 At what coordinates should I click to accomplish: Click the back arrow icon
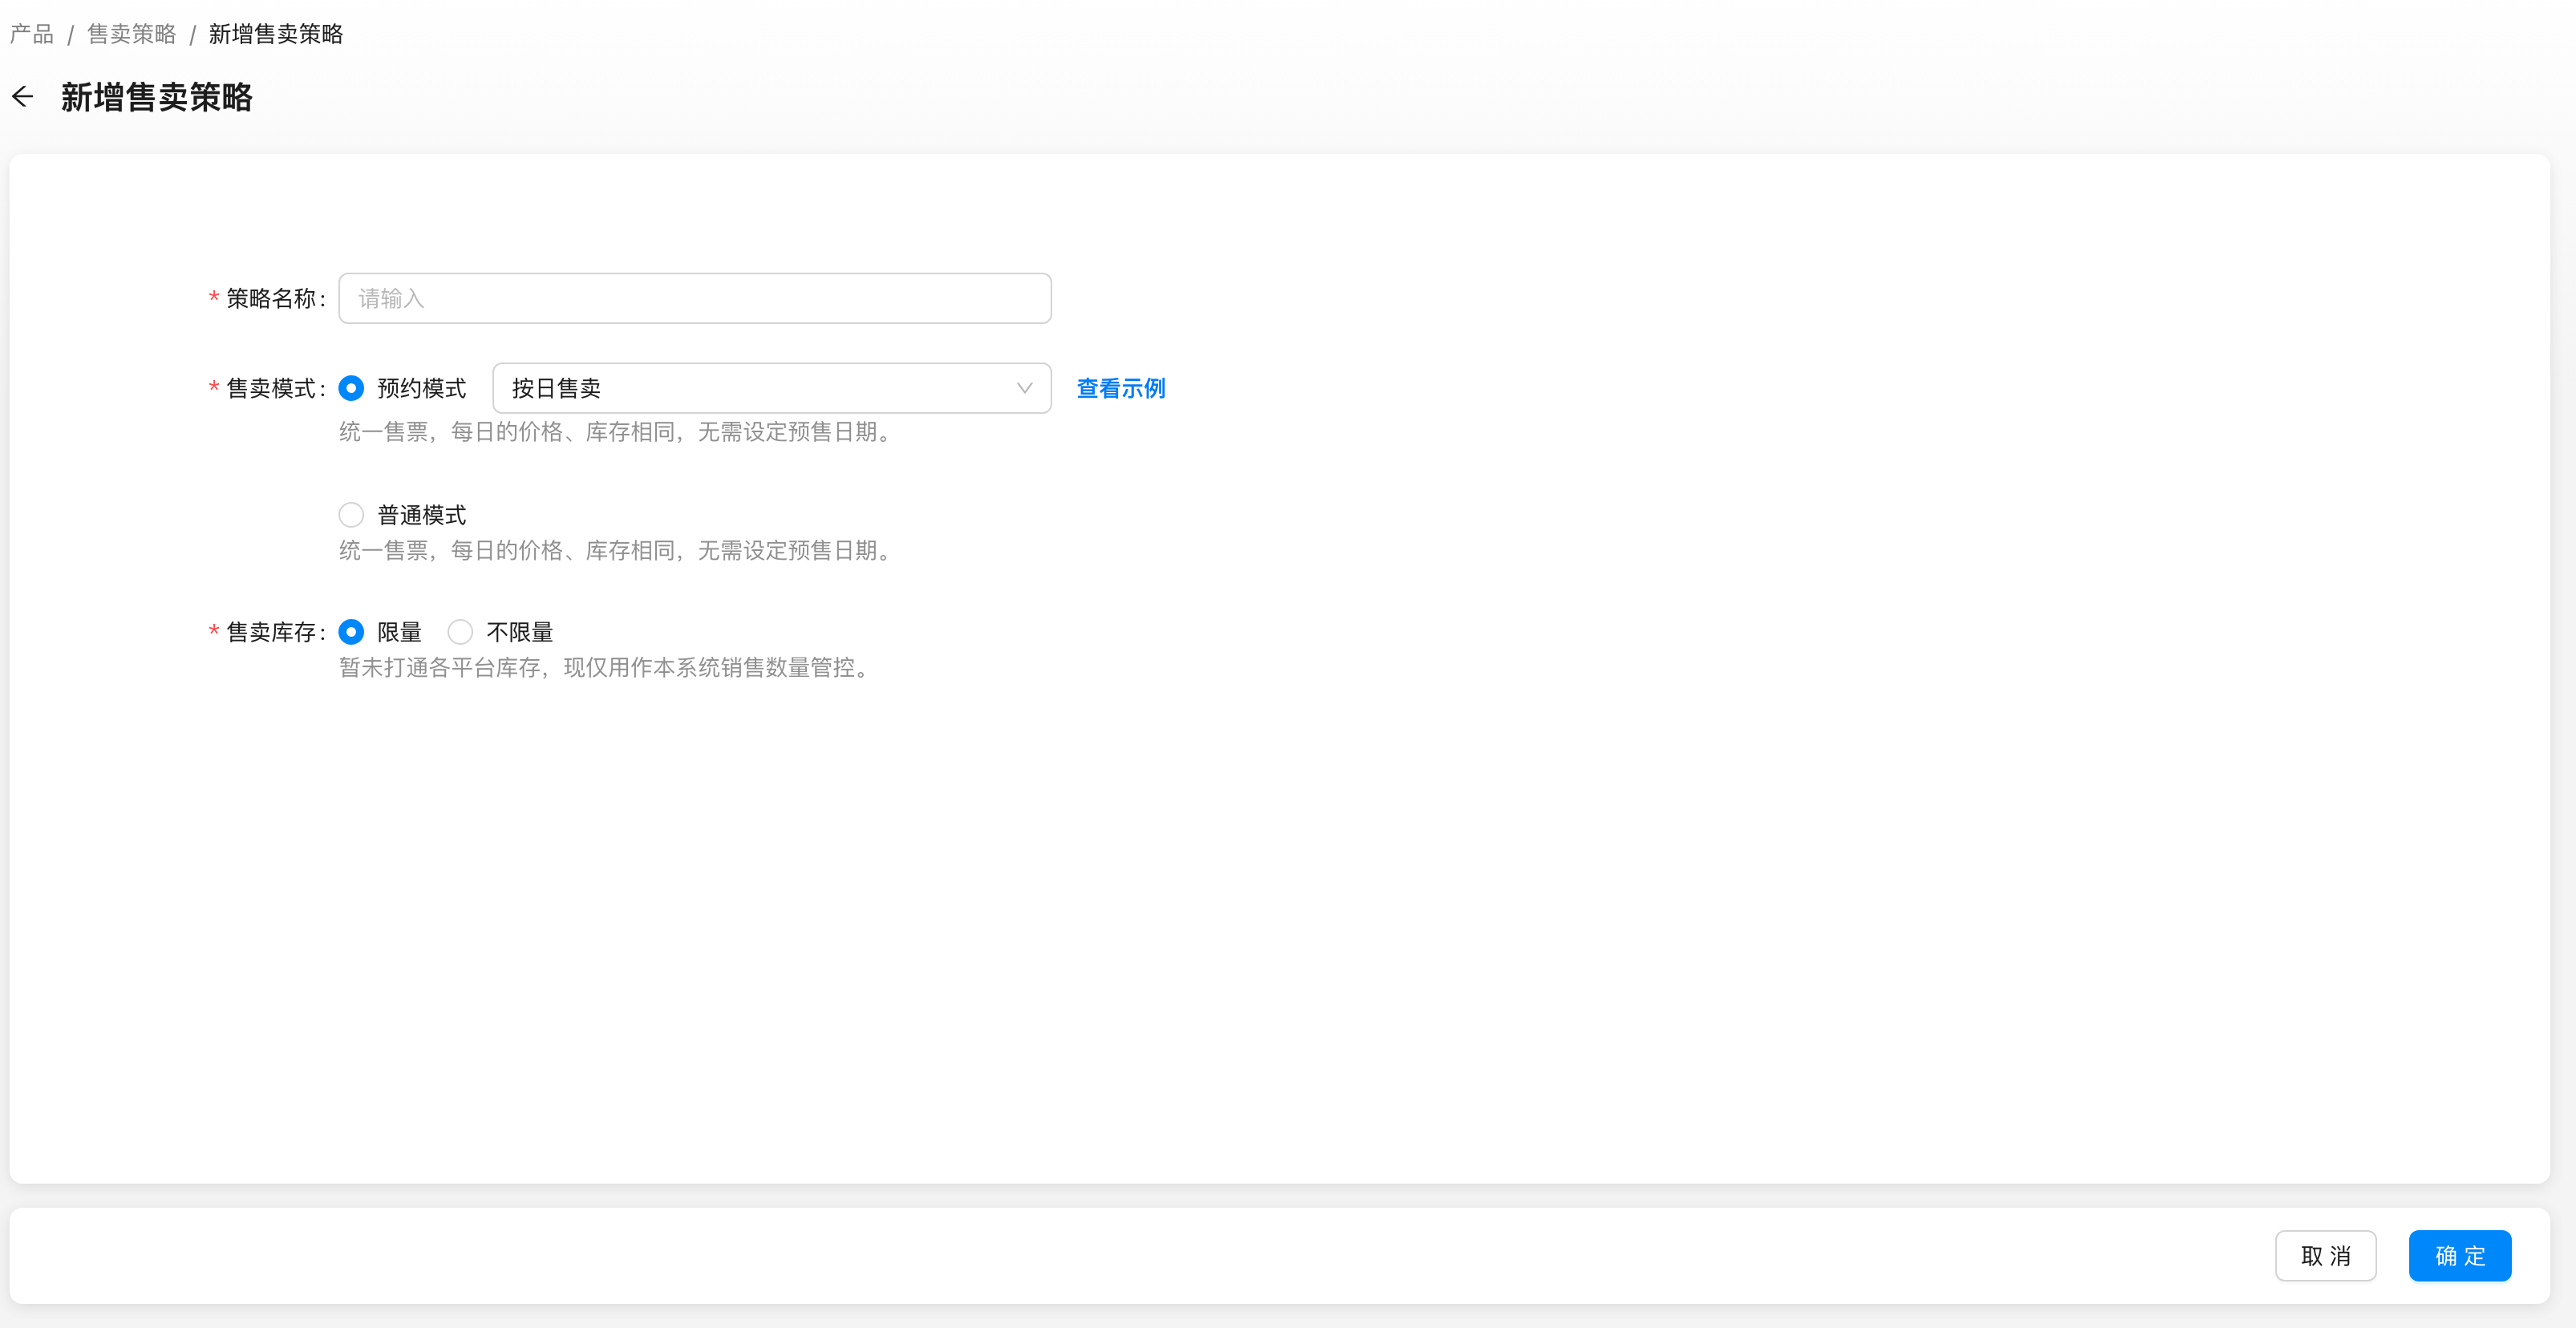[x=23, y=97]
